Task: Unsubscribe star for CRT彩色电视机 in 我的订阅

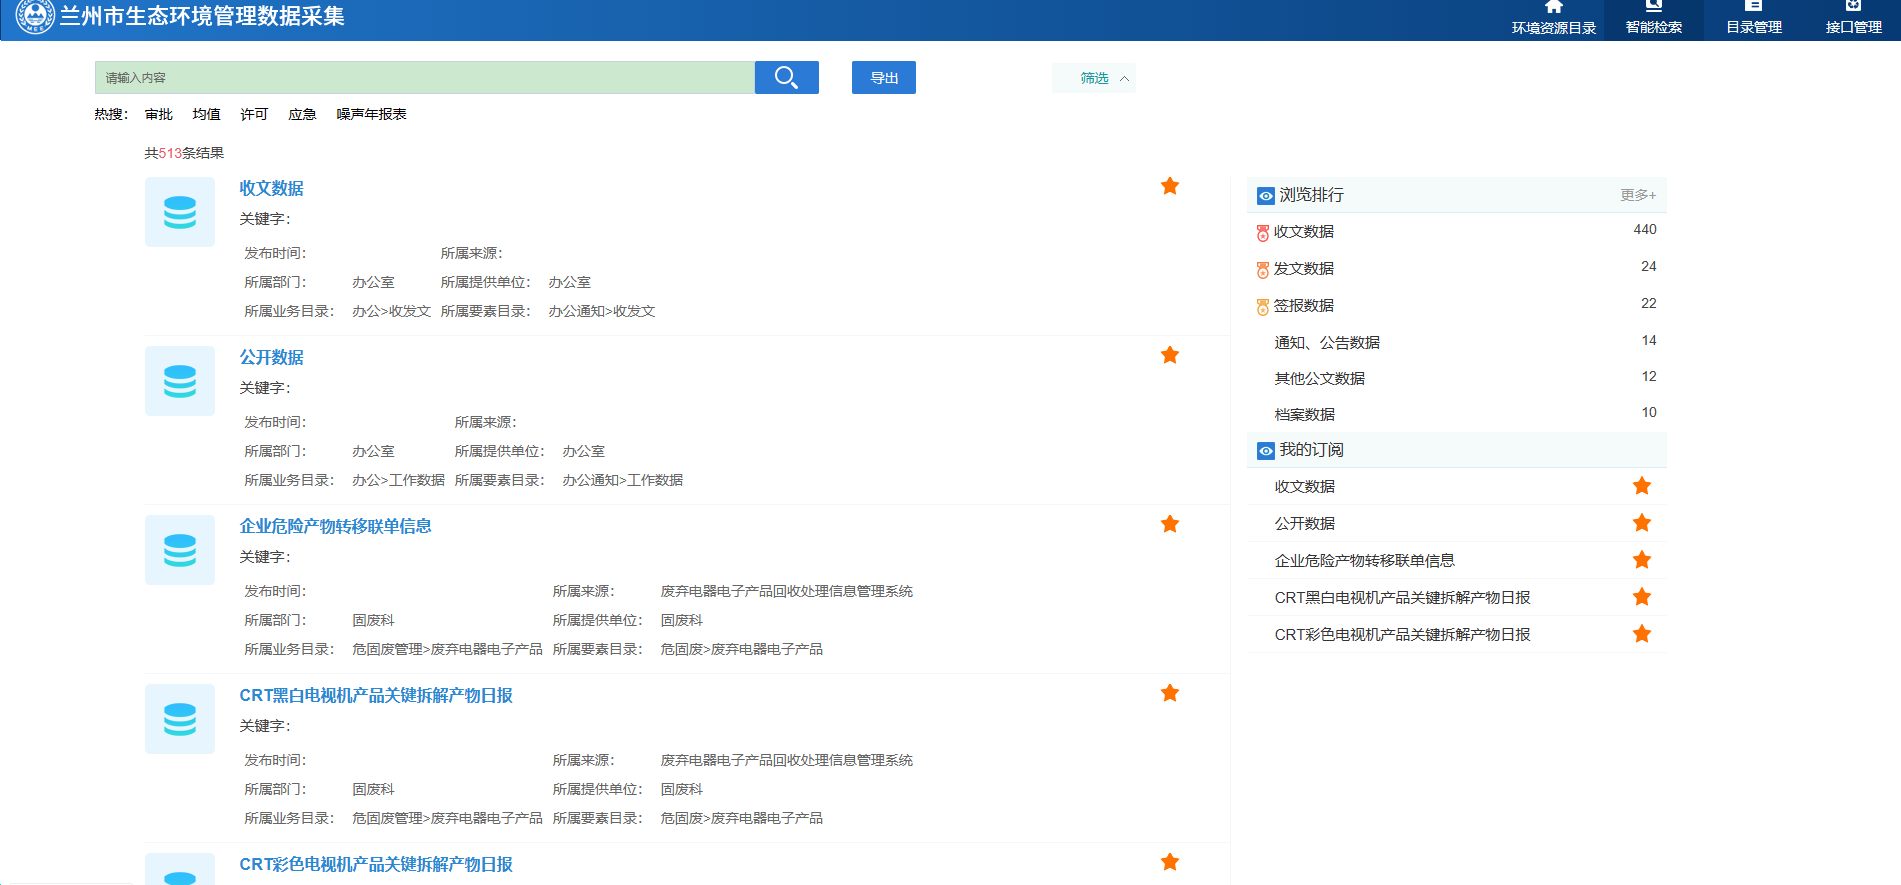Action: 1642,634
